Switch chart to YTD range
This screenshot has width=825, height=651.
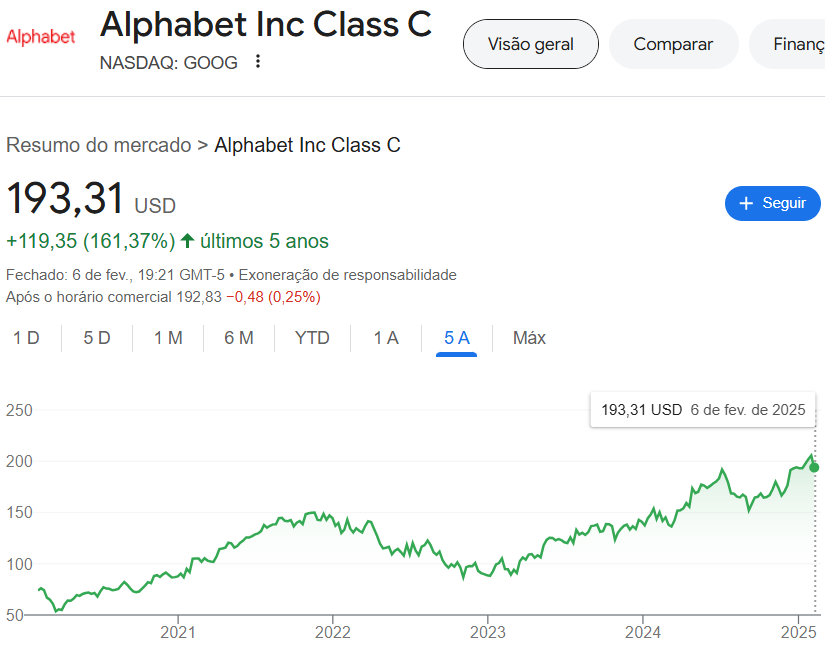[x=312, y=338]
